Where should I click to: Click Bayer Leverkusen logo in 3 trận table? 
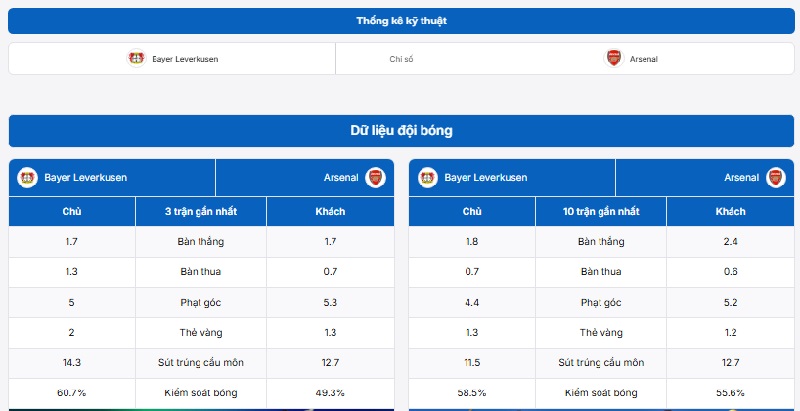[x=27, y=177]
